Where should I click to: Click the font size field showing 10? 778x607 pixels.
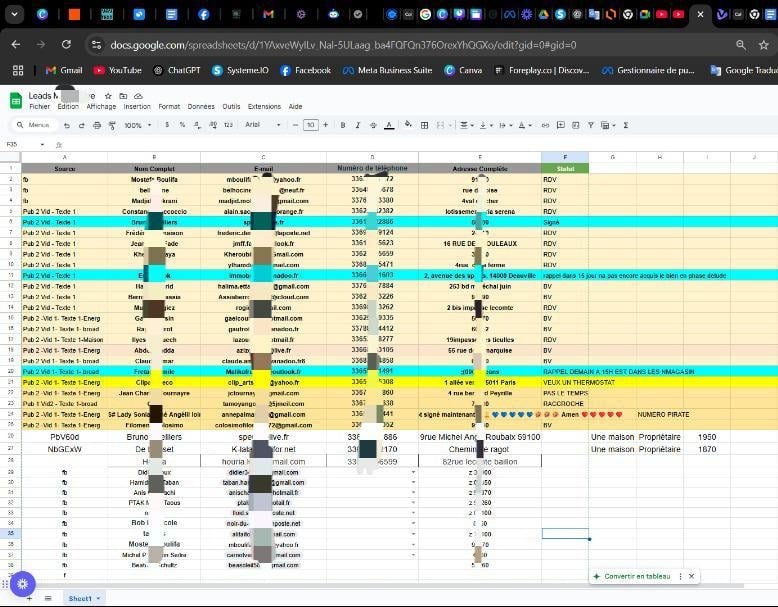click(311, 125)
